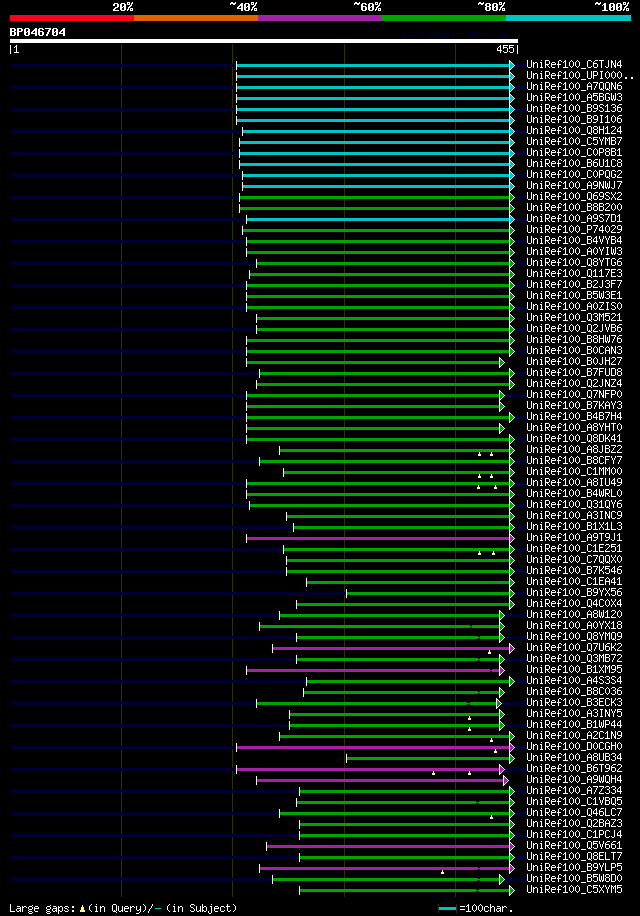Viewport: 640px width, 916px height.
Task: Select hit label UniRef100_A0ZIS0
Action: tap(574, 307)
